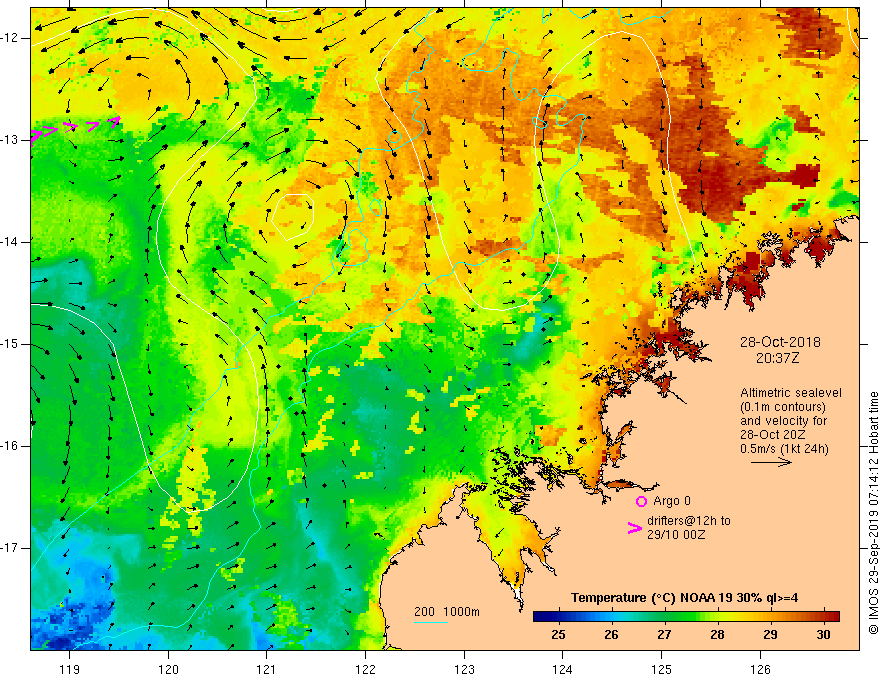
Task: Click the temperature colorbar gradient
Action: (686, 617)
